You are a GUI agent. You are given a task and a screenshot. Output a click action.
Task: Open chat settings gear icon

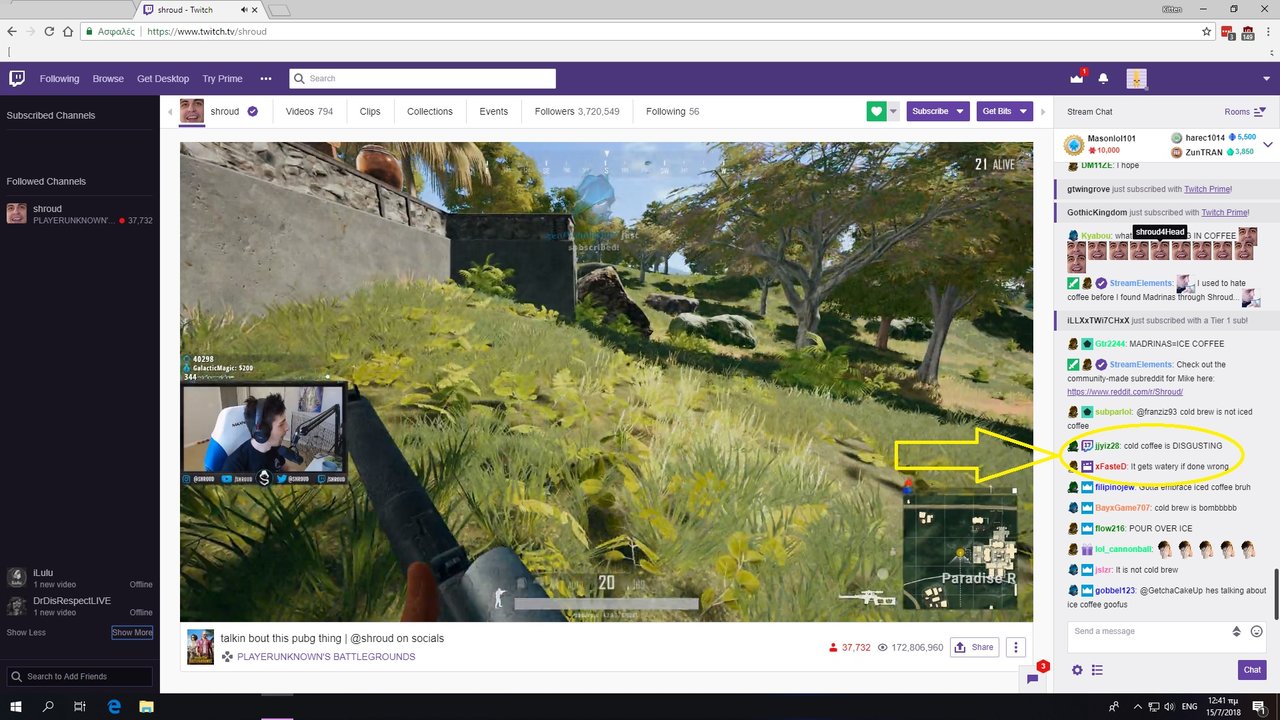click(x=1077, y=670)
